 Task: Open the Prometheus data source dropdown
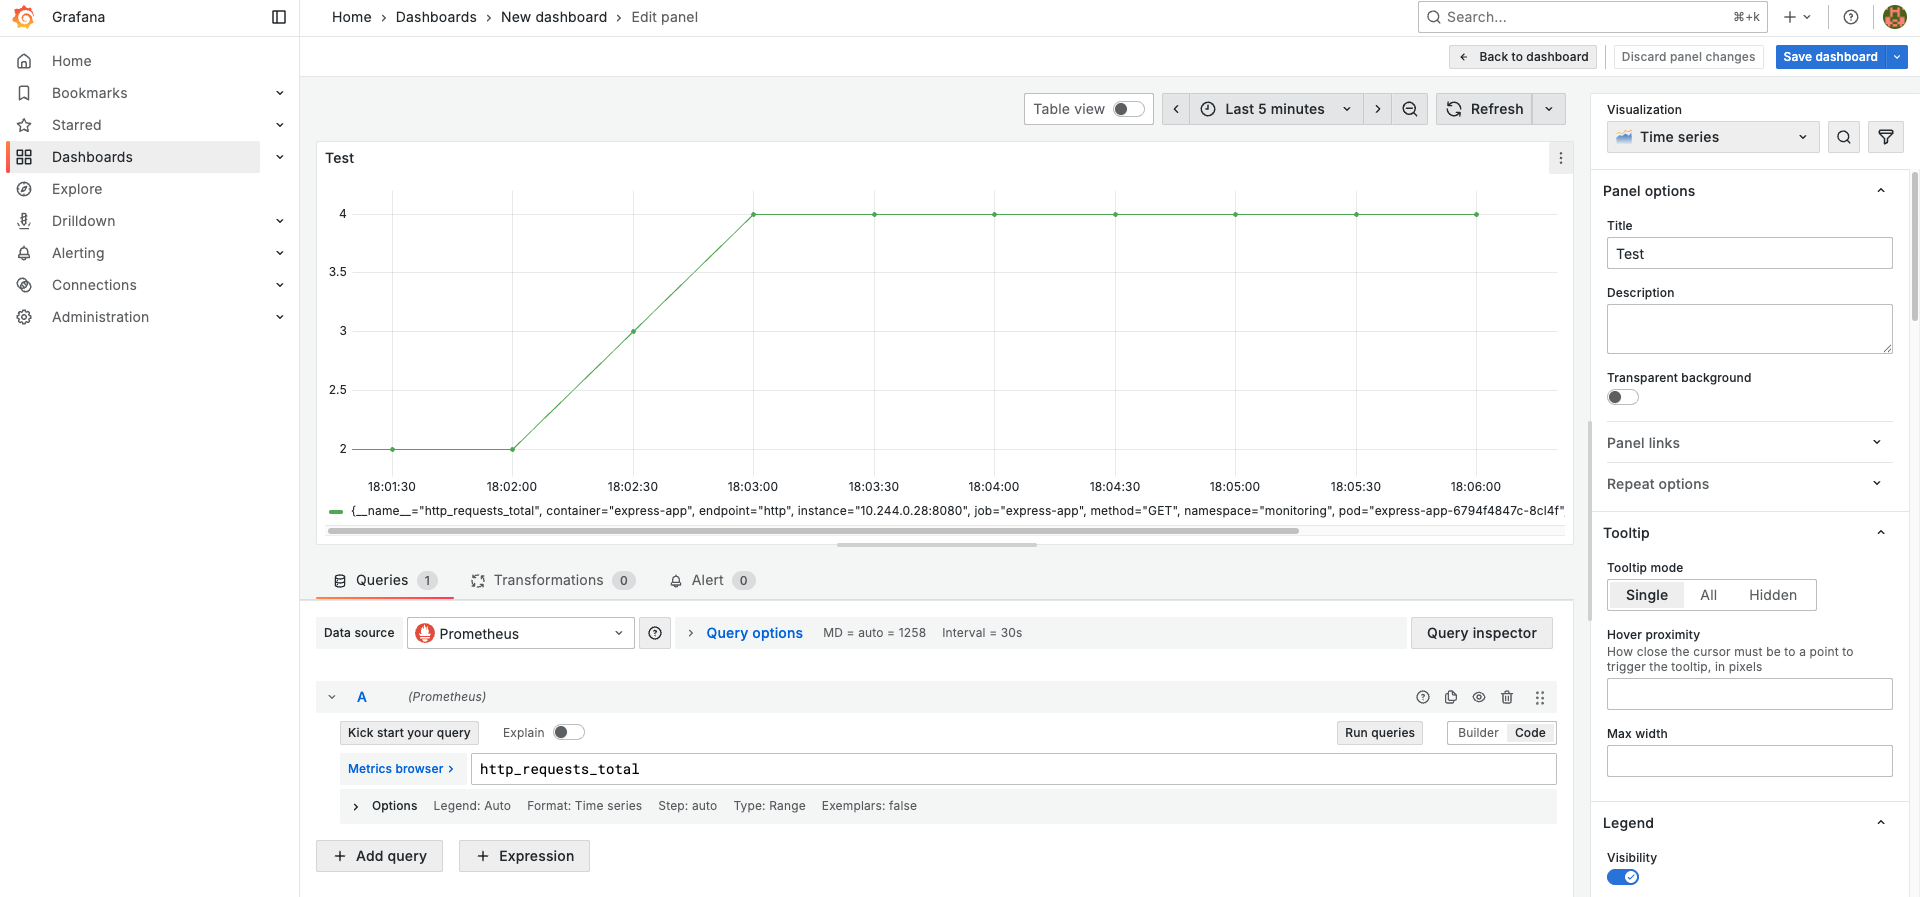[521, 633]
